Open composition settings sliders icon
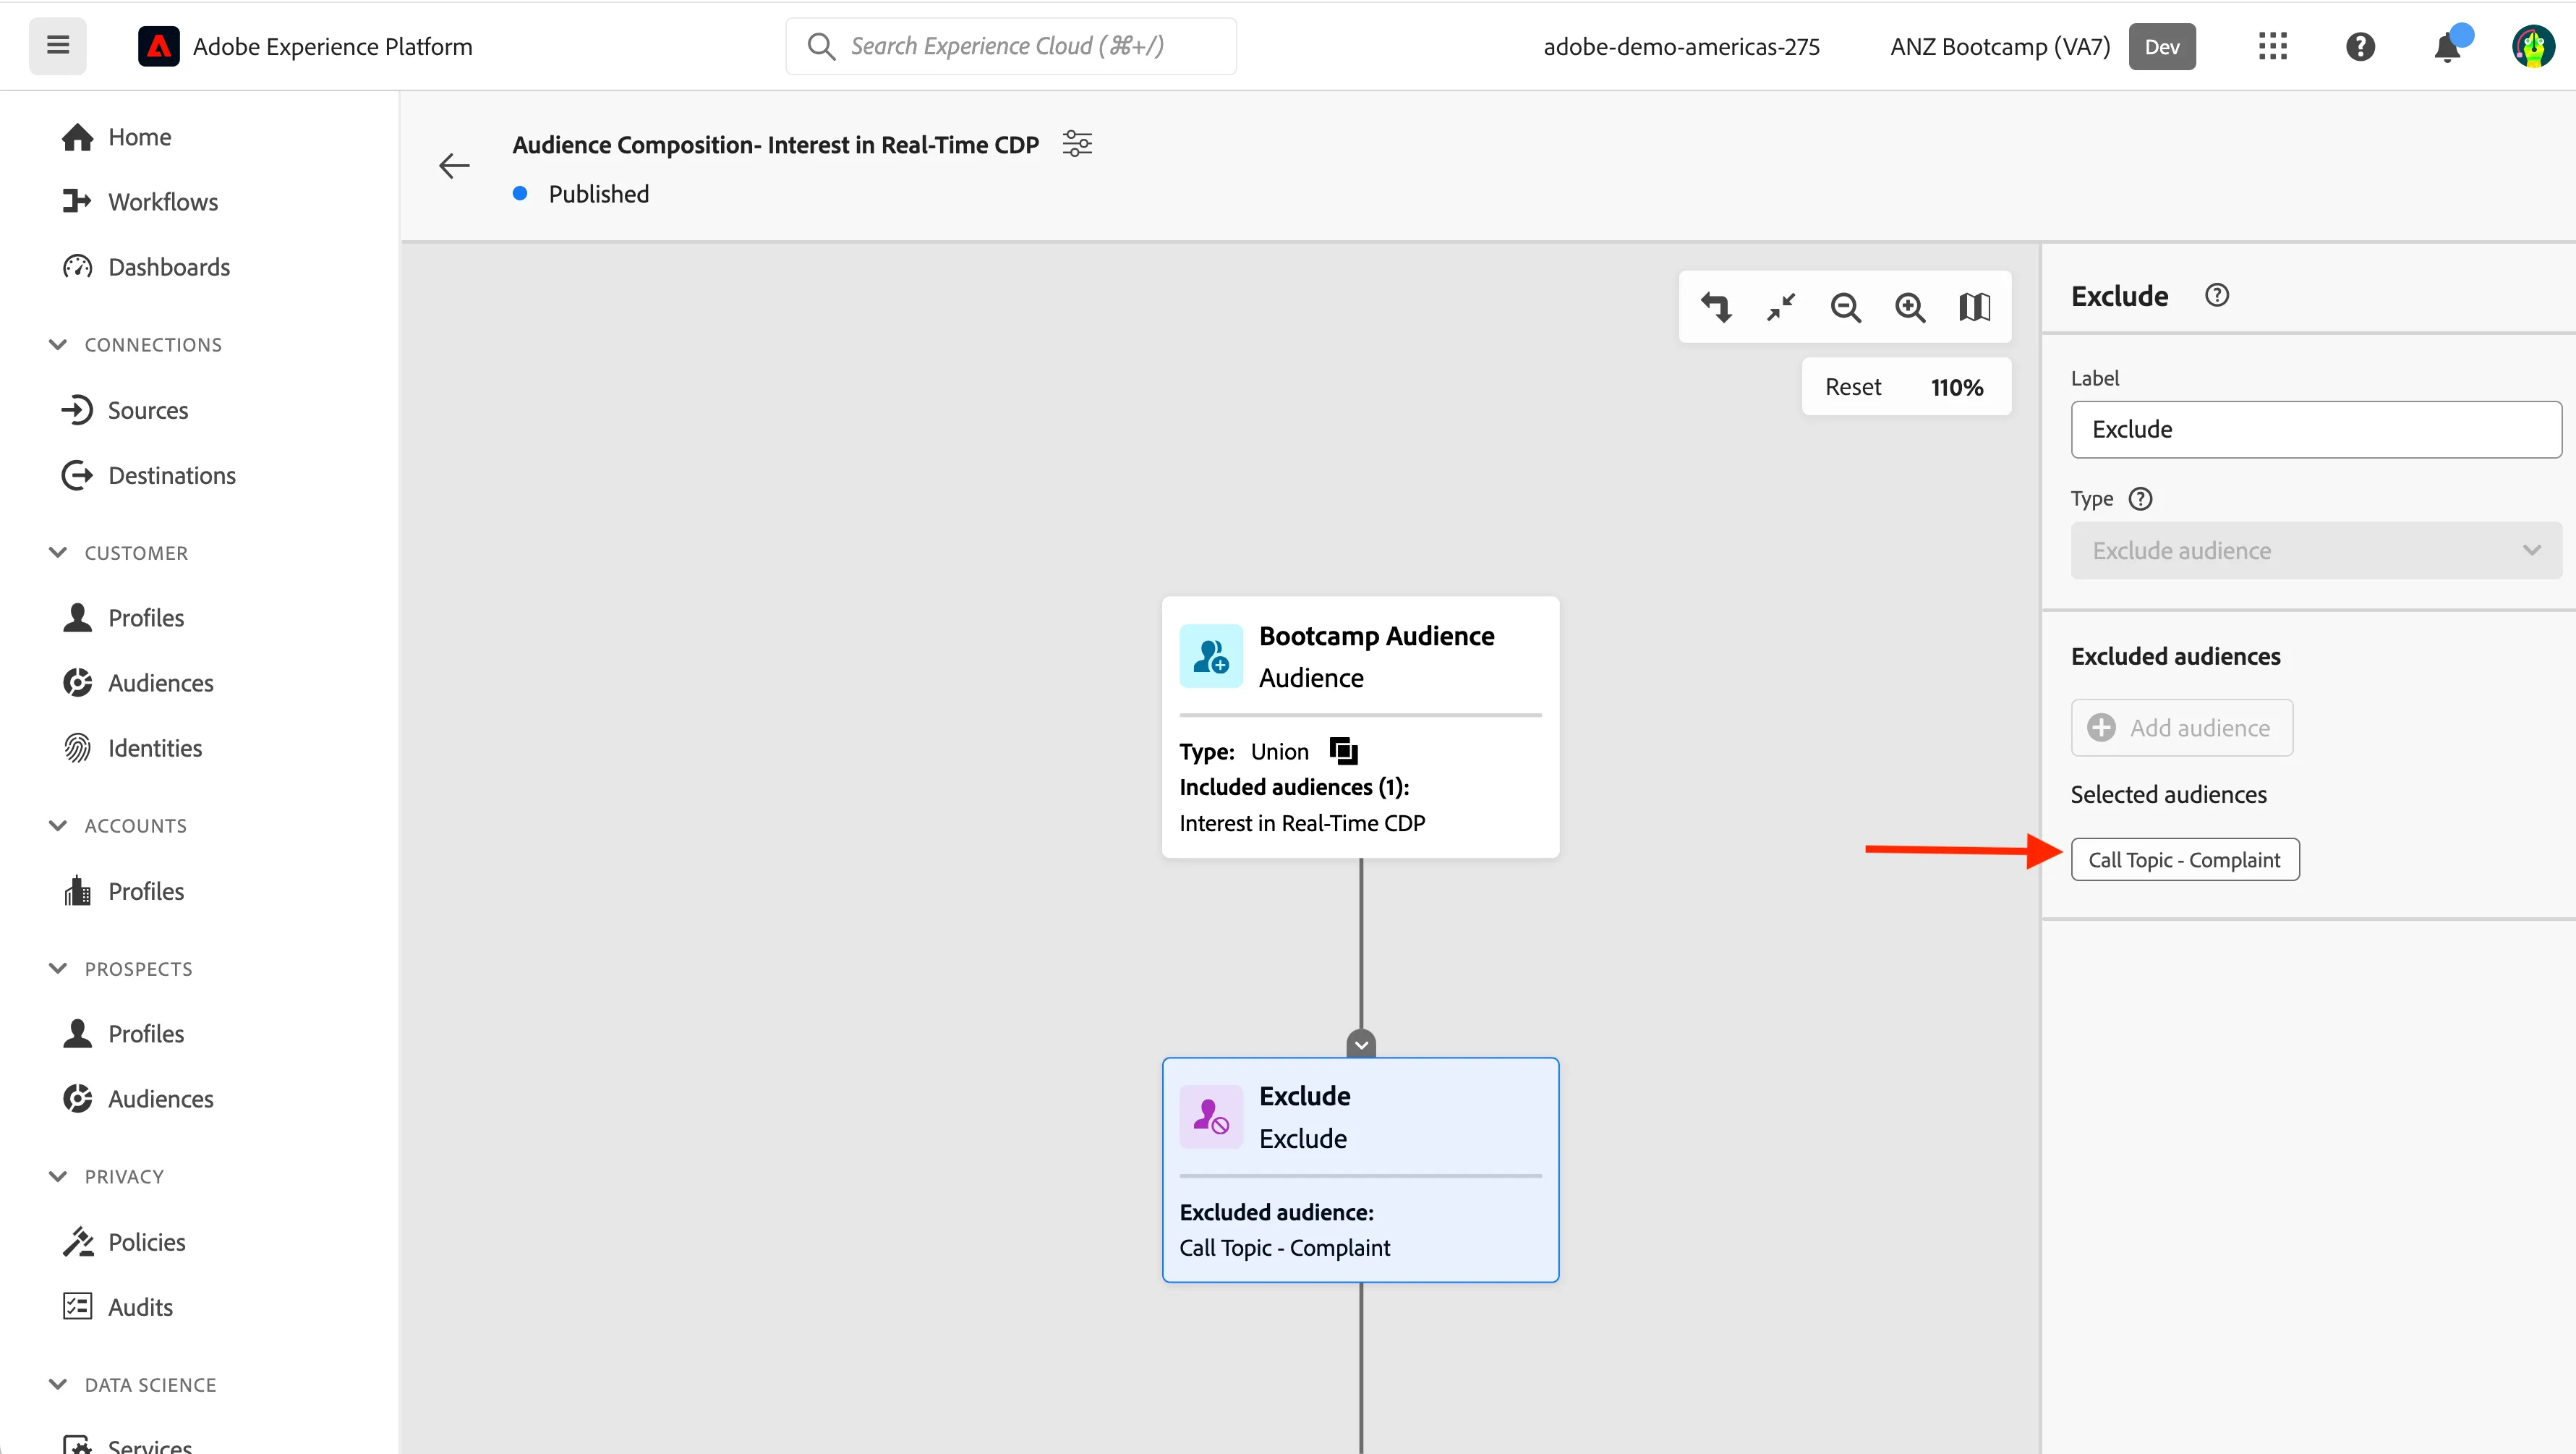 tap(1077, 144)
